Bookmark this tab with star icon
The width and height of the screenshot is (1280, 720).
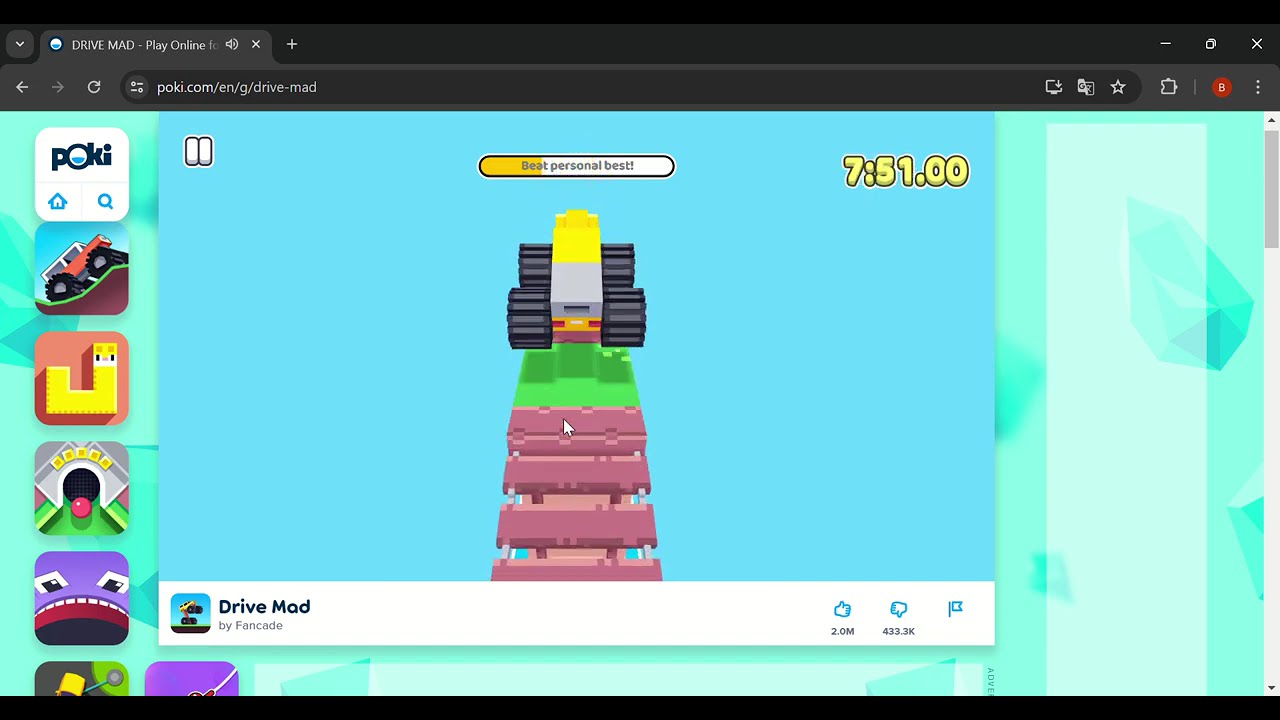[1118, 87]
